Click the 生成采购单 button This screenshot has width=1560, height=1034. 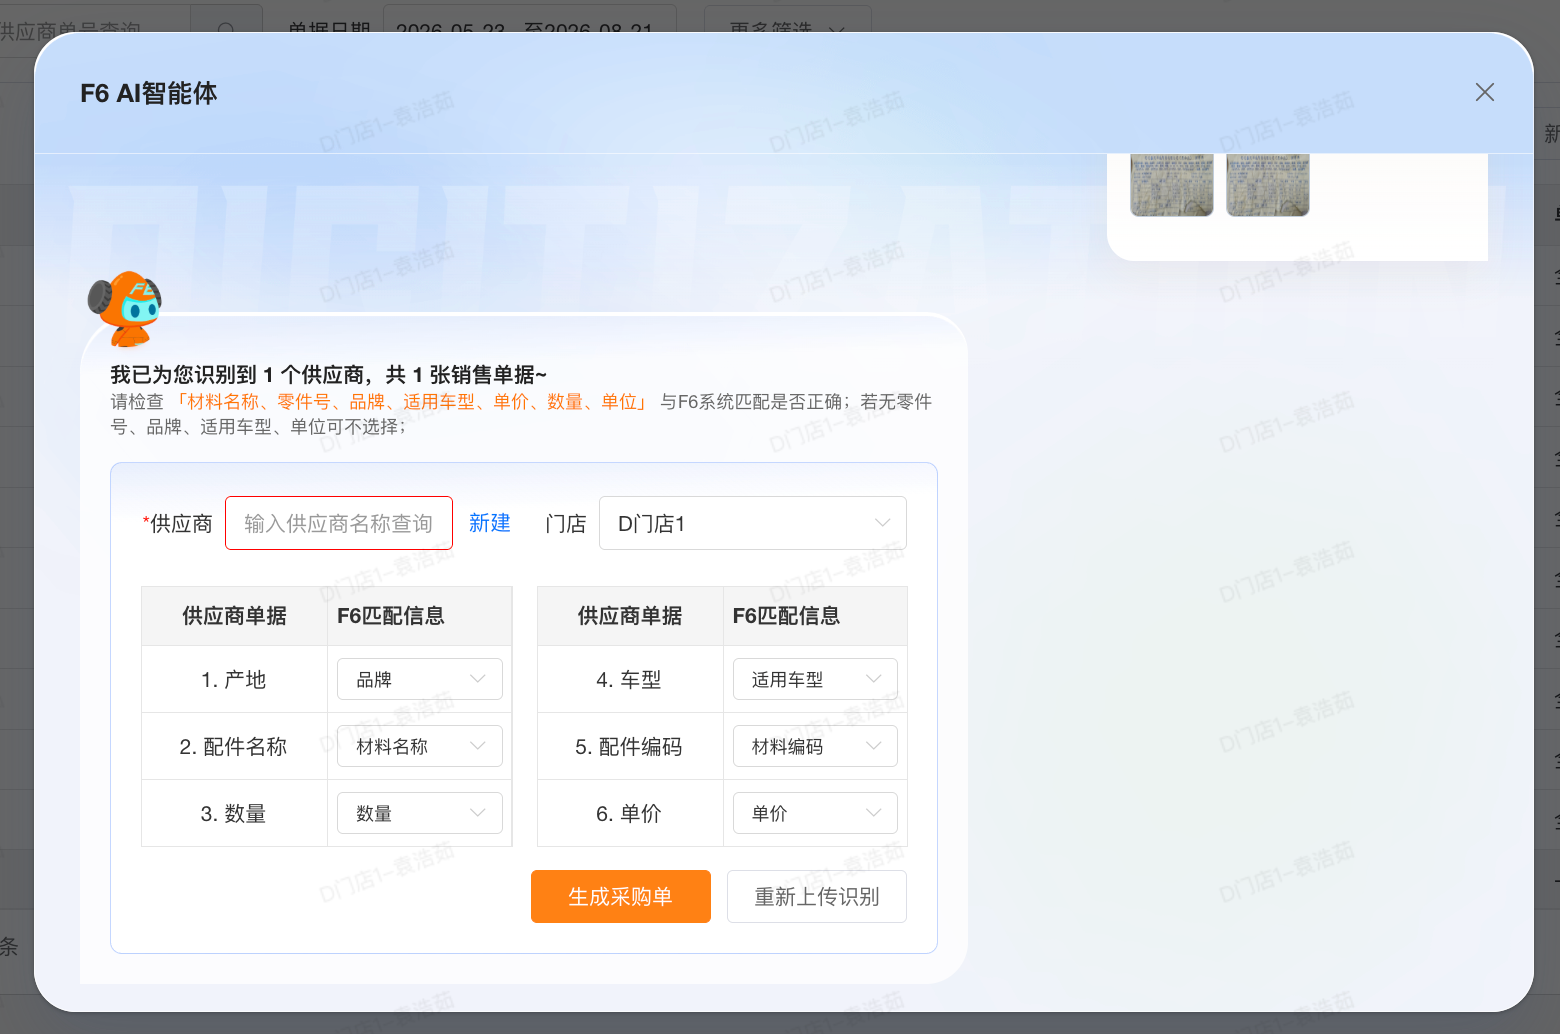click(621, 896)
